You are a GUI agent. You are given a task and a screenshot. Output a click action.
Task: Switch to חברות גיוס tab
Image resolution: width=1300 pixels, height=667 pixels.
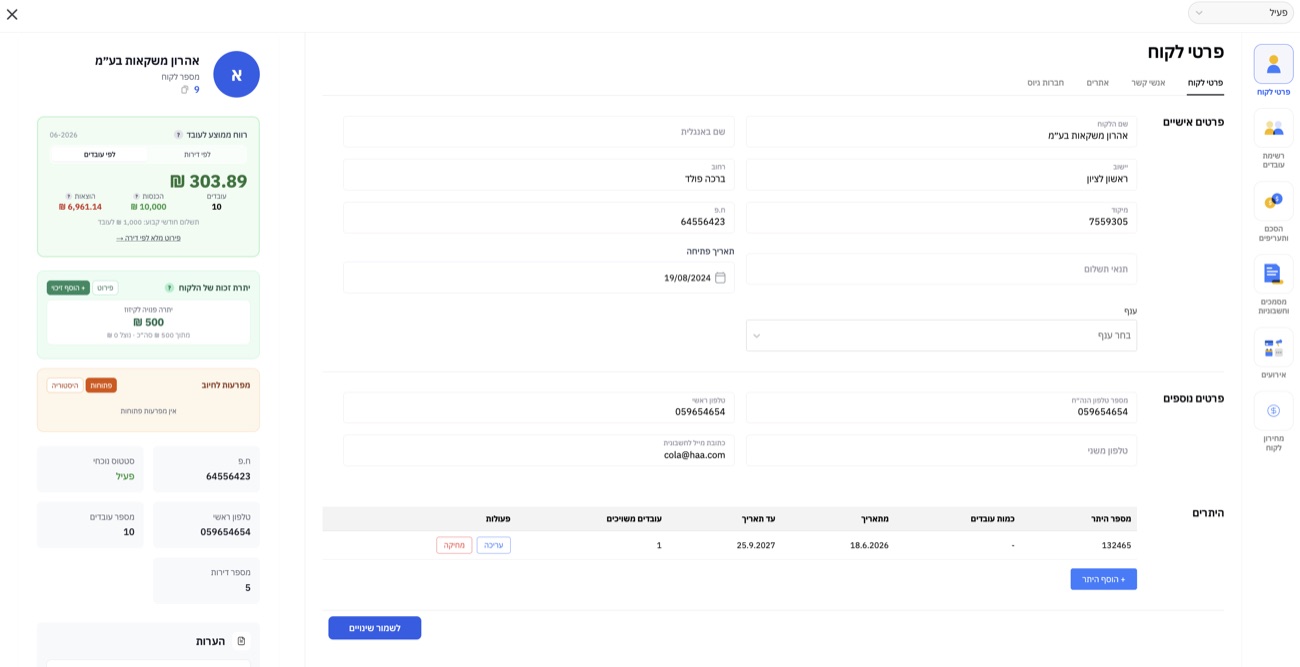1045,83
